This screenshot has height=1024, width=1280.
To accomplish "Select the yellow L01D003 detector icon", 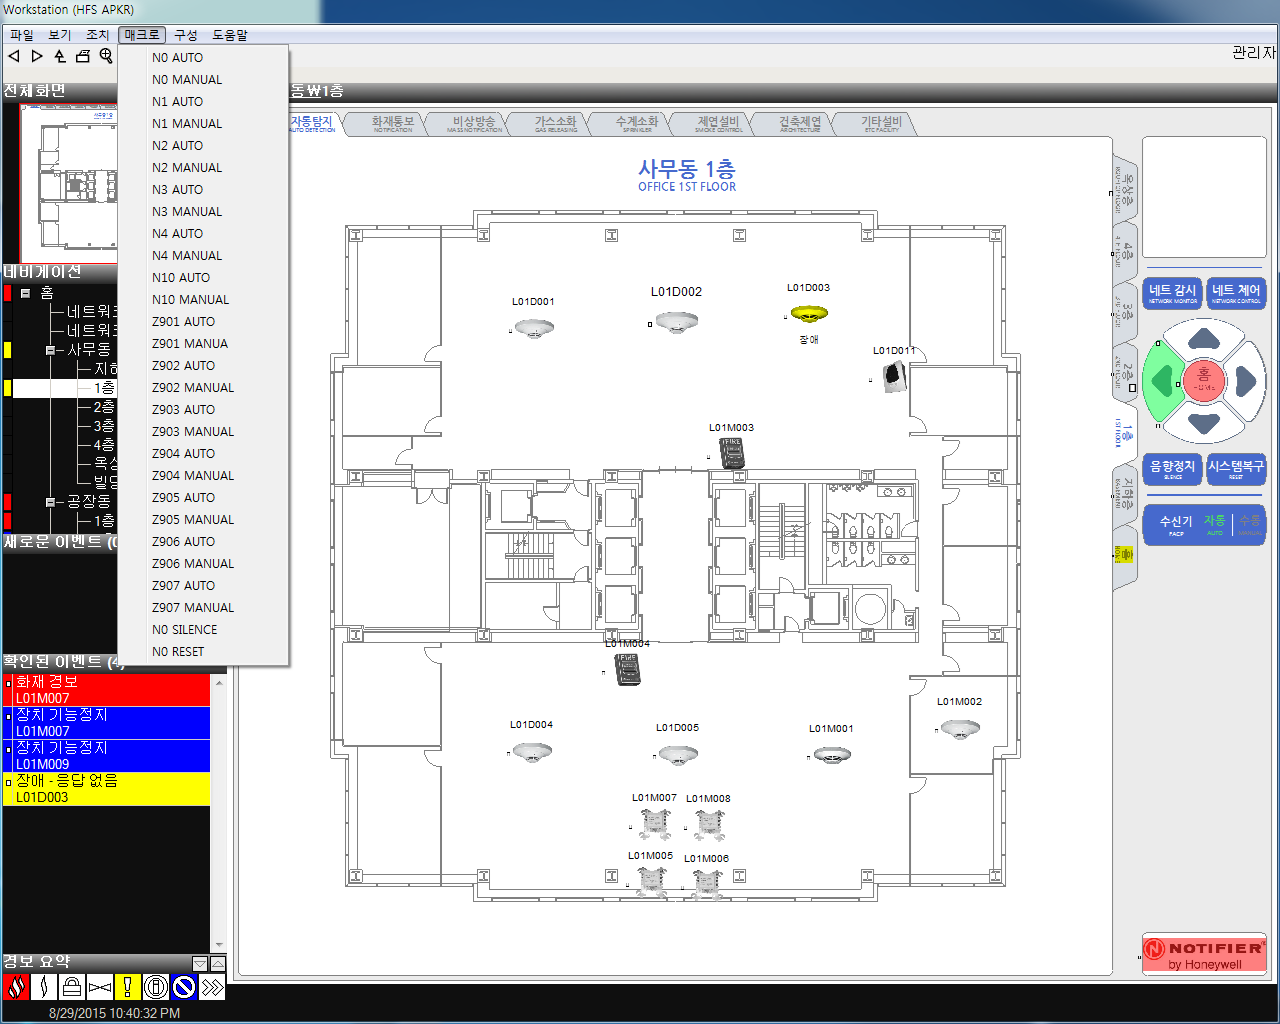I will (808, 314).
